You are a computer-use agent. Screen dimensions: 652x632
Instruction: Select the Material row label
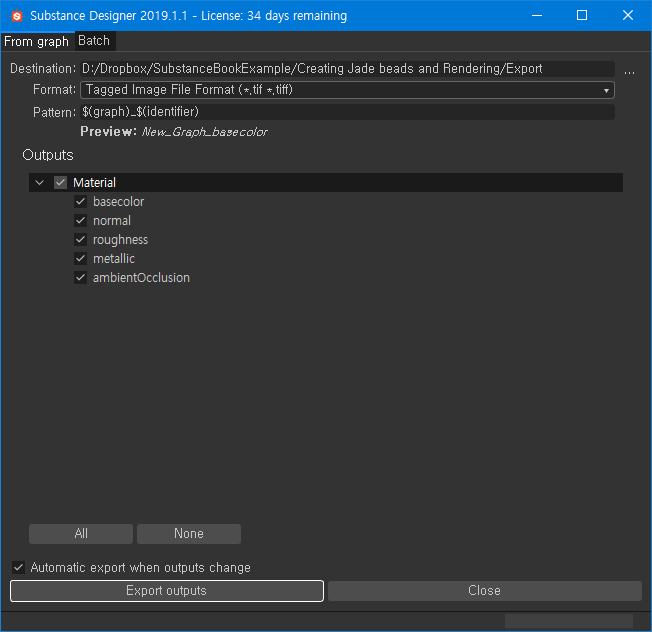click(94, 183)
